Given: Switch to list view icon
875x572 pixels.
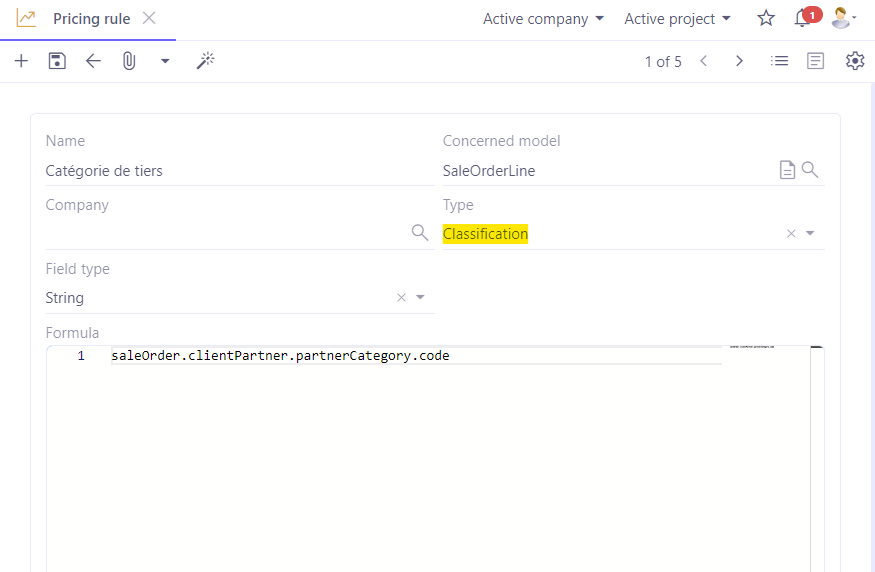Looking at the screenshot, I should (780, 61).
